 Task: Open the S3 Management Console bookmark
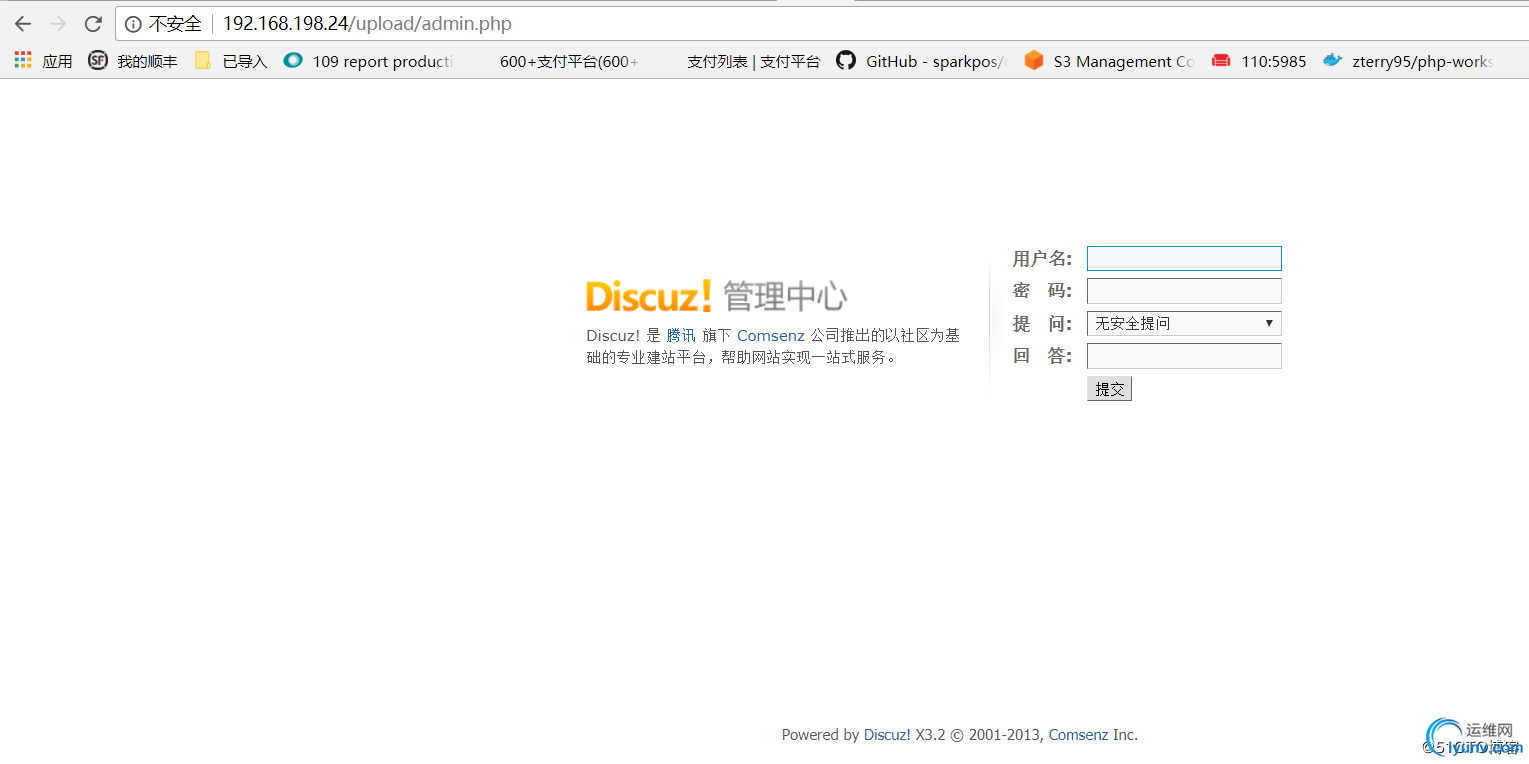[x=1109, y=61]
